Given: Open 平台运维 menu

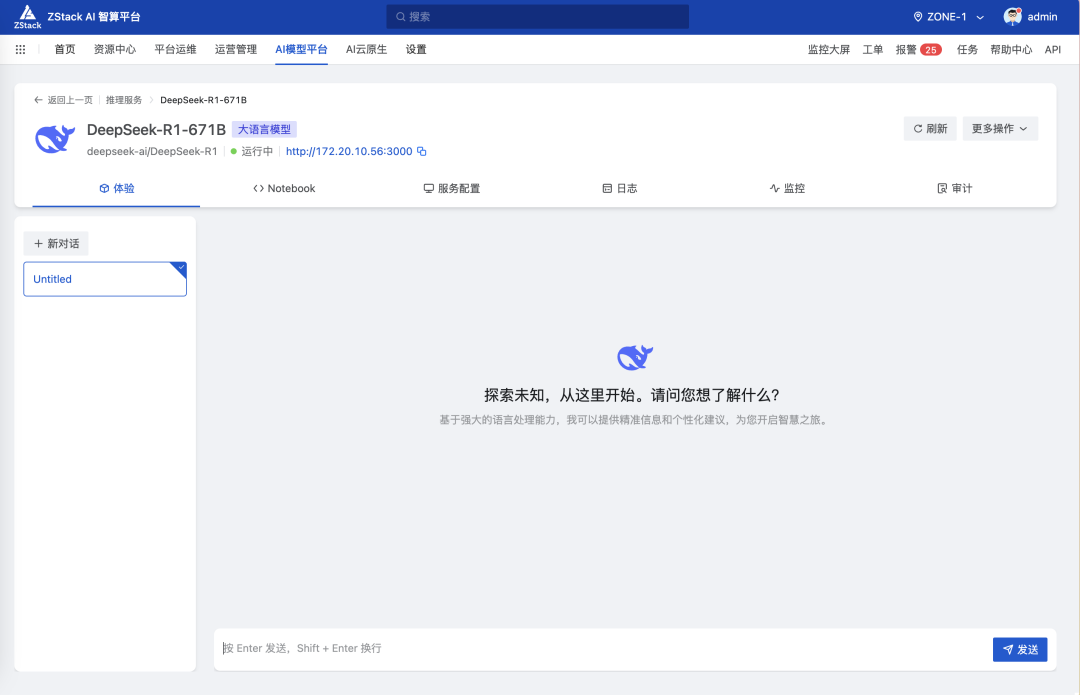Looking at the screenshot, I should click(176, 50).
